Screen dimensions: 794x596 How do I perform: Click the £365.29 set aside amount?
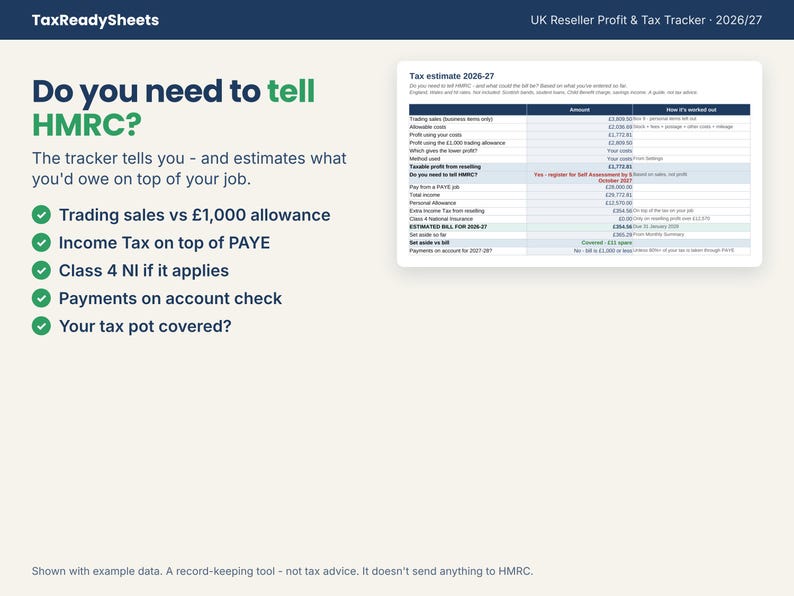(x=622, y=235)
